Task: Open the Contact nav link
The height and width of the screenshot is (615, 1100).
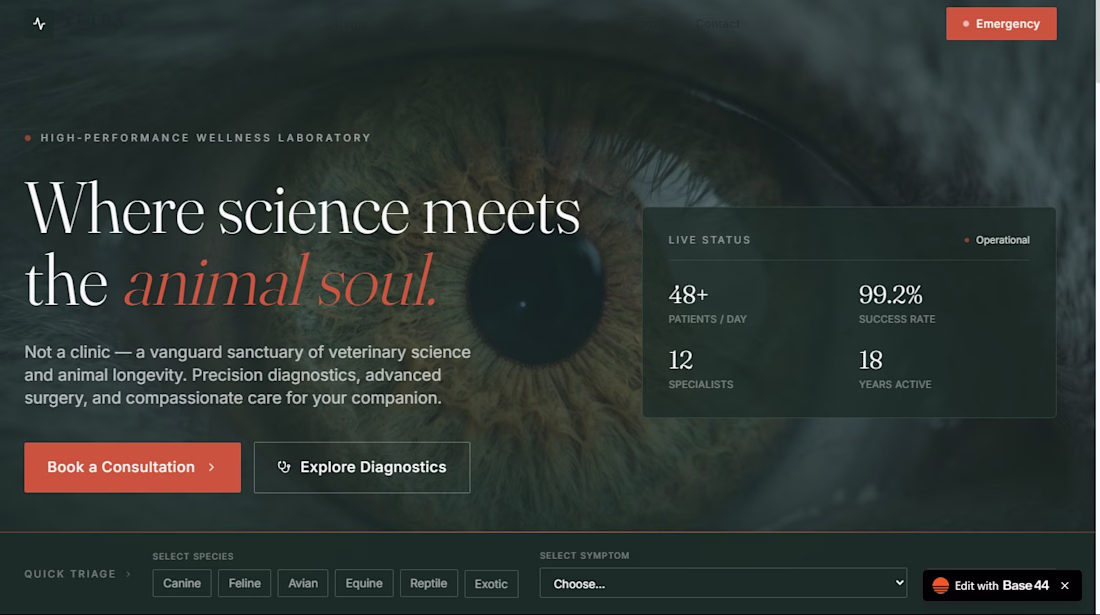Action: coord(718,24)
